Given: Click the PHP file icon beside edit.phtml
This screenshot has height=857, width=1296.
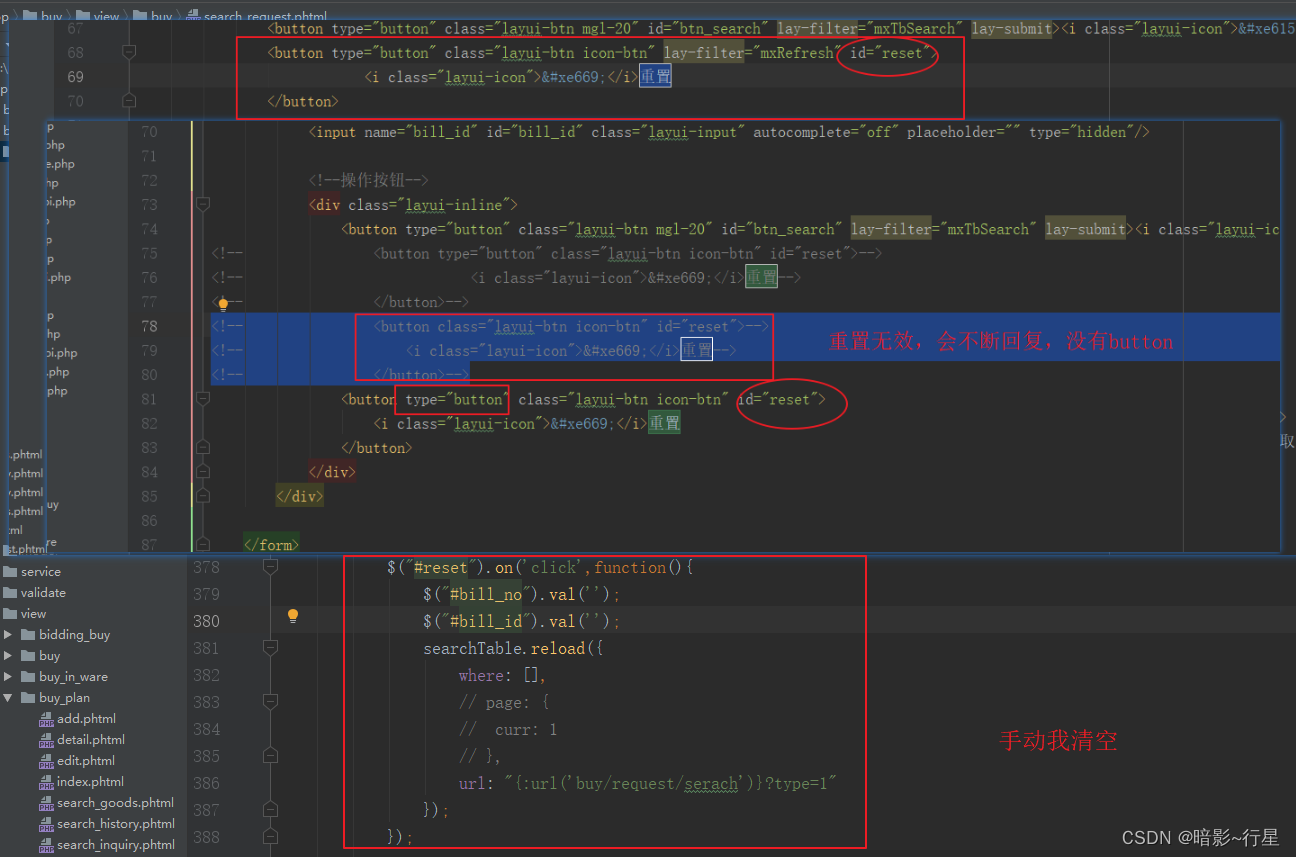Looking at the screenshot, I should (x=46, y=761).
